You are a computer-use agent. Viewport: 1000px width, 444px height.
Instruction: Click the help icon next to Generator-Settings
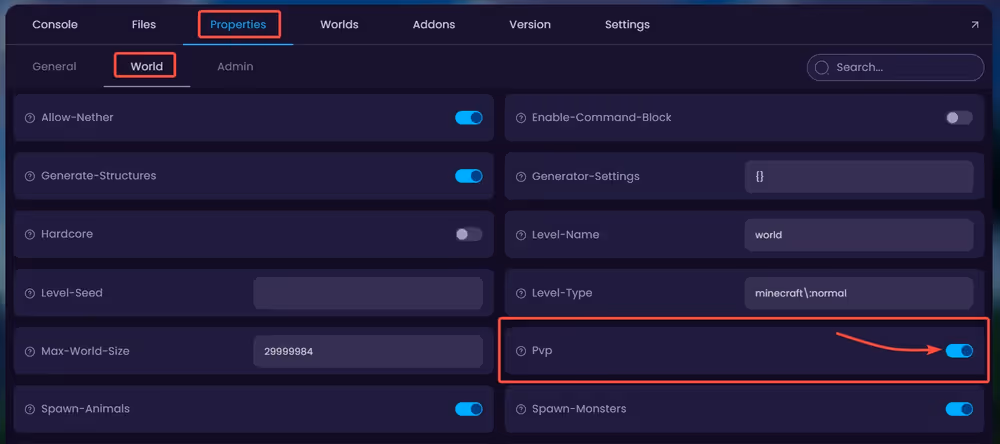click(x=521, y=177)
